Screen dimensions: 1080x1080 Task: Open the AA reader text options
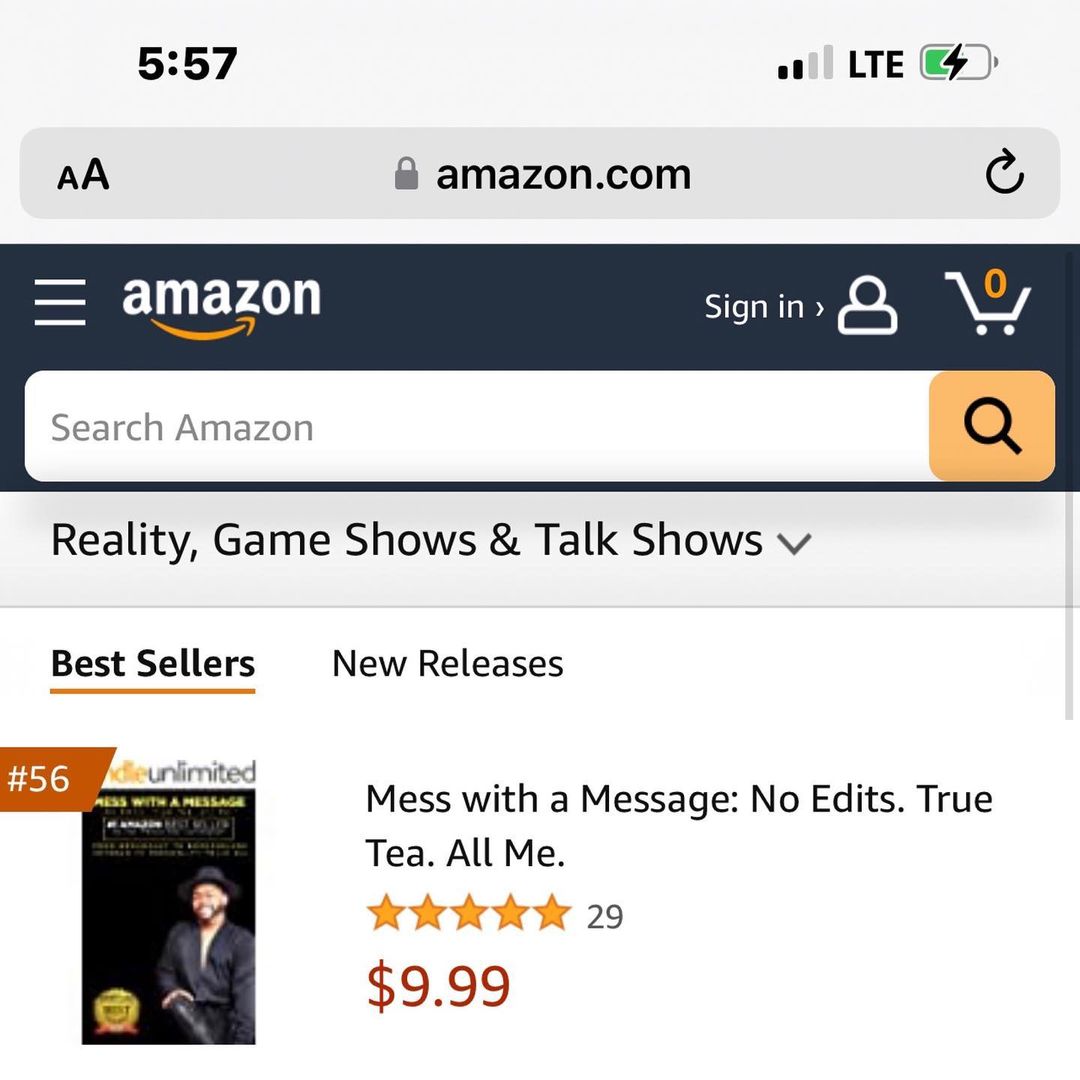click(x=83, y=174)
